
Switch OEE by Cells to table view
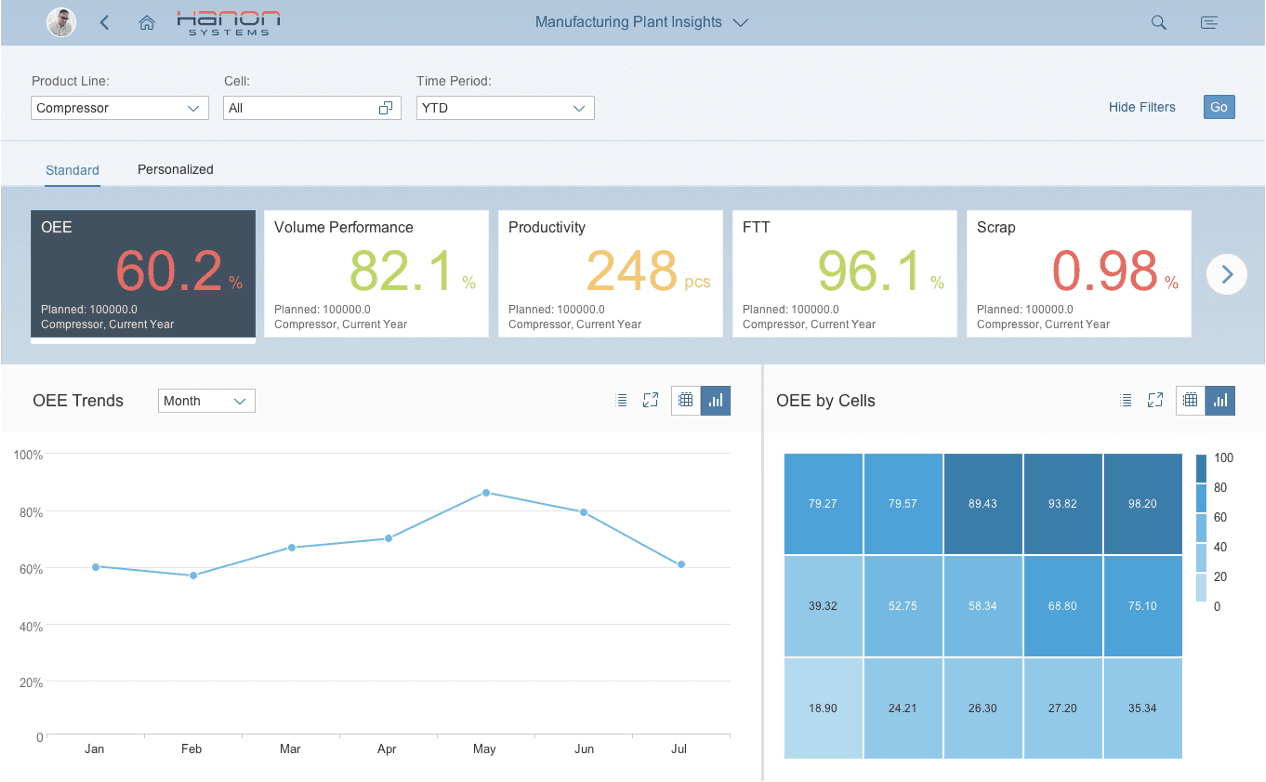(1190, 400)
